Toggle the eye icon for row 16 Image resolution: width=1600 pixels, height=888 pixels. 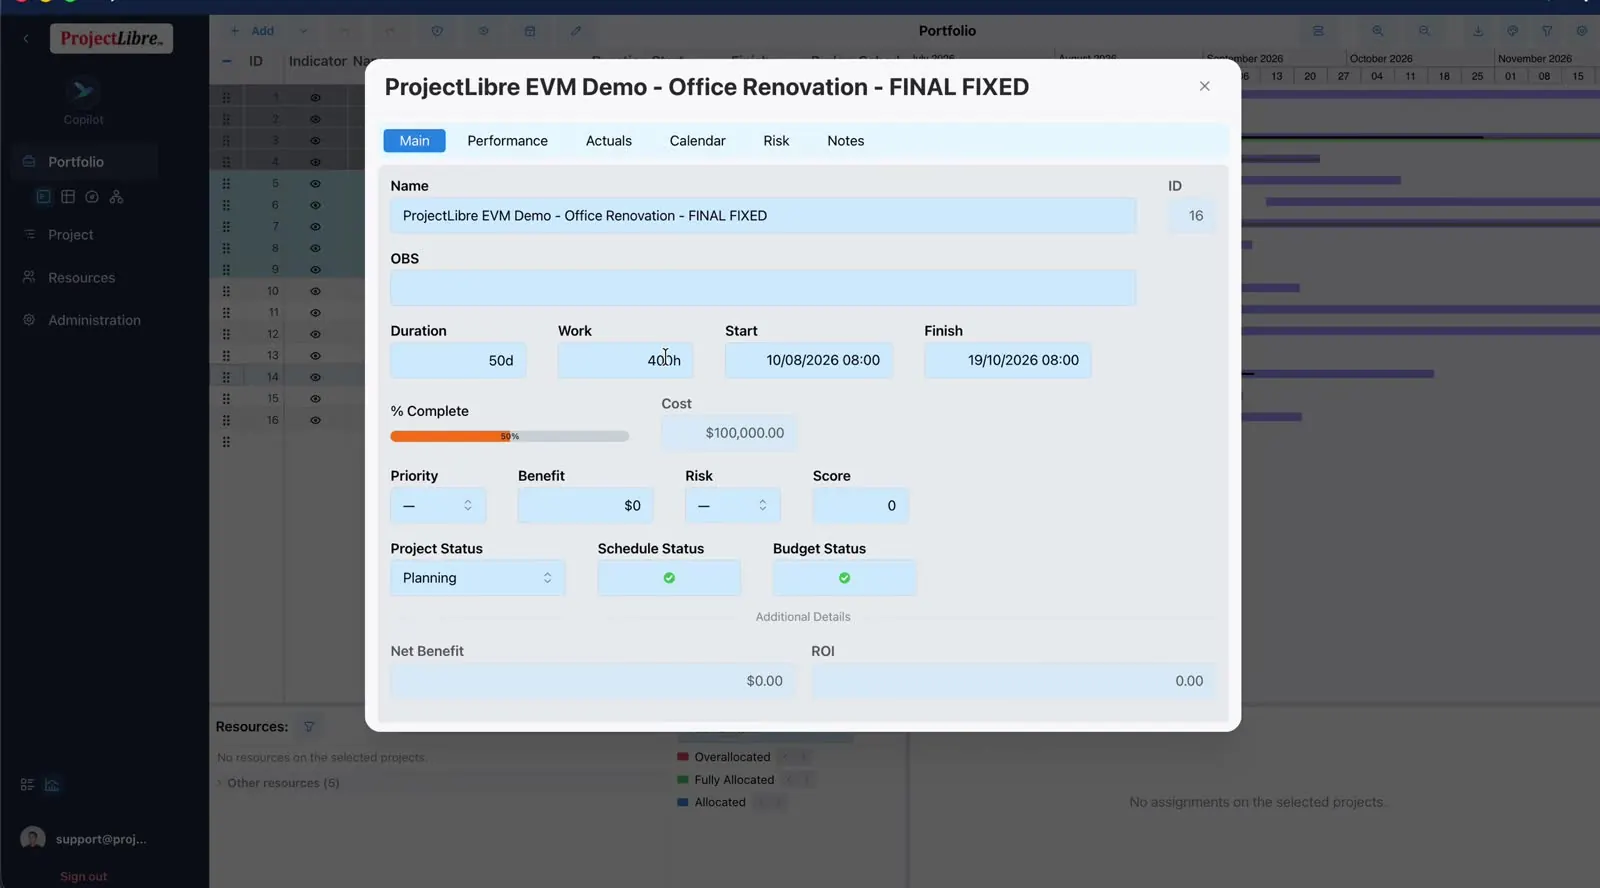point(315,420)
